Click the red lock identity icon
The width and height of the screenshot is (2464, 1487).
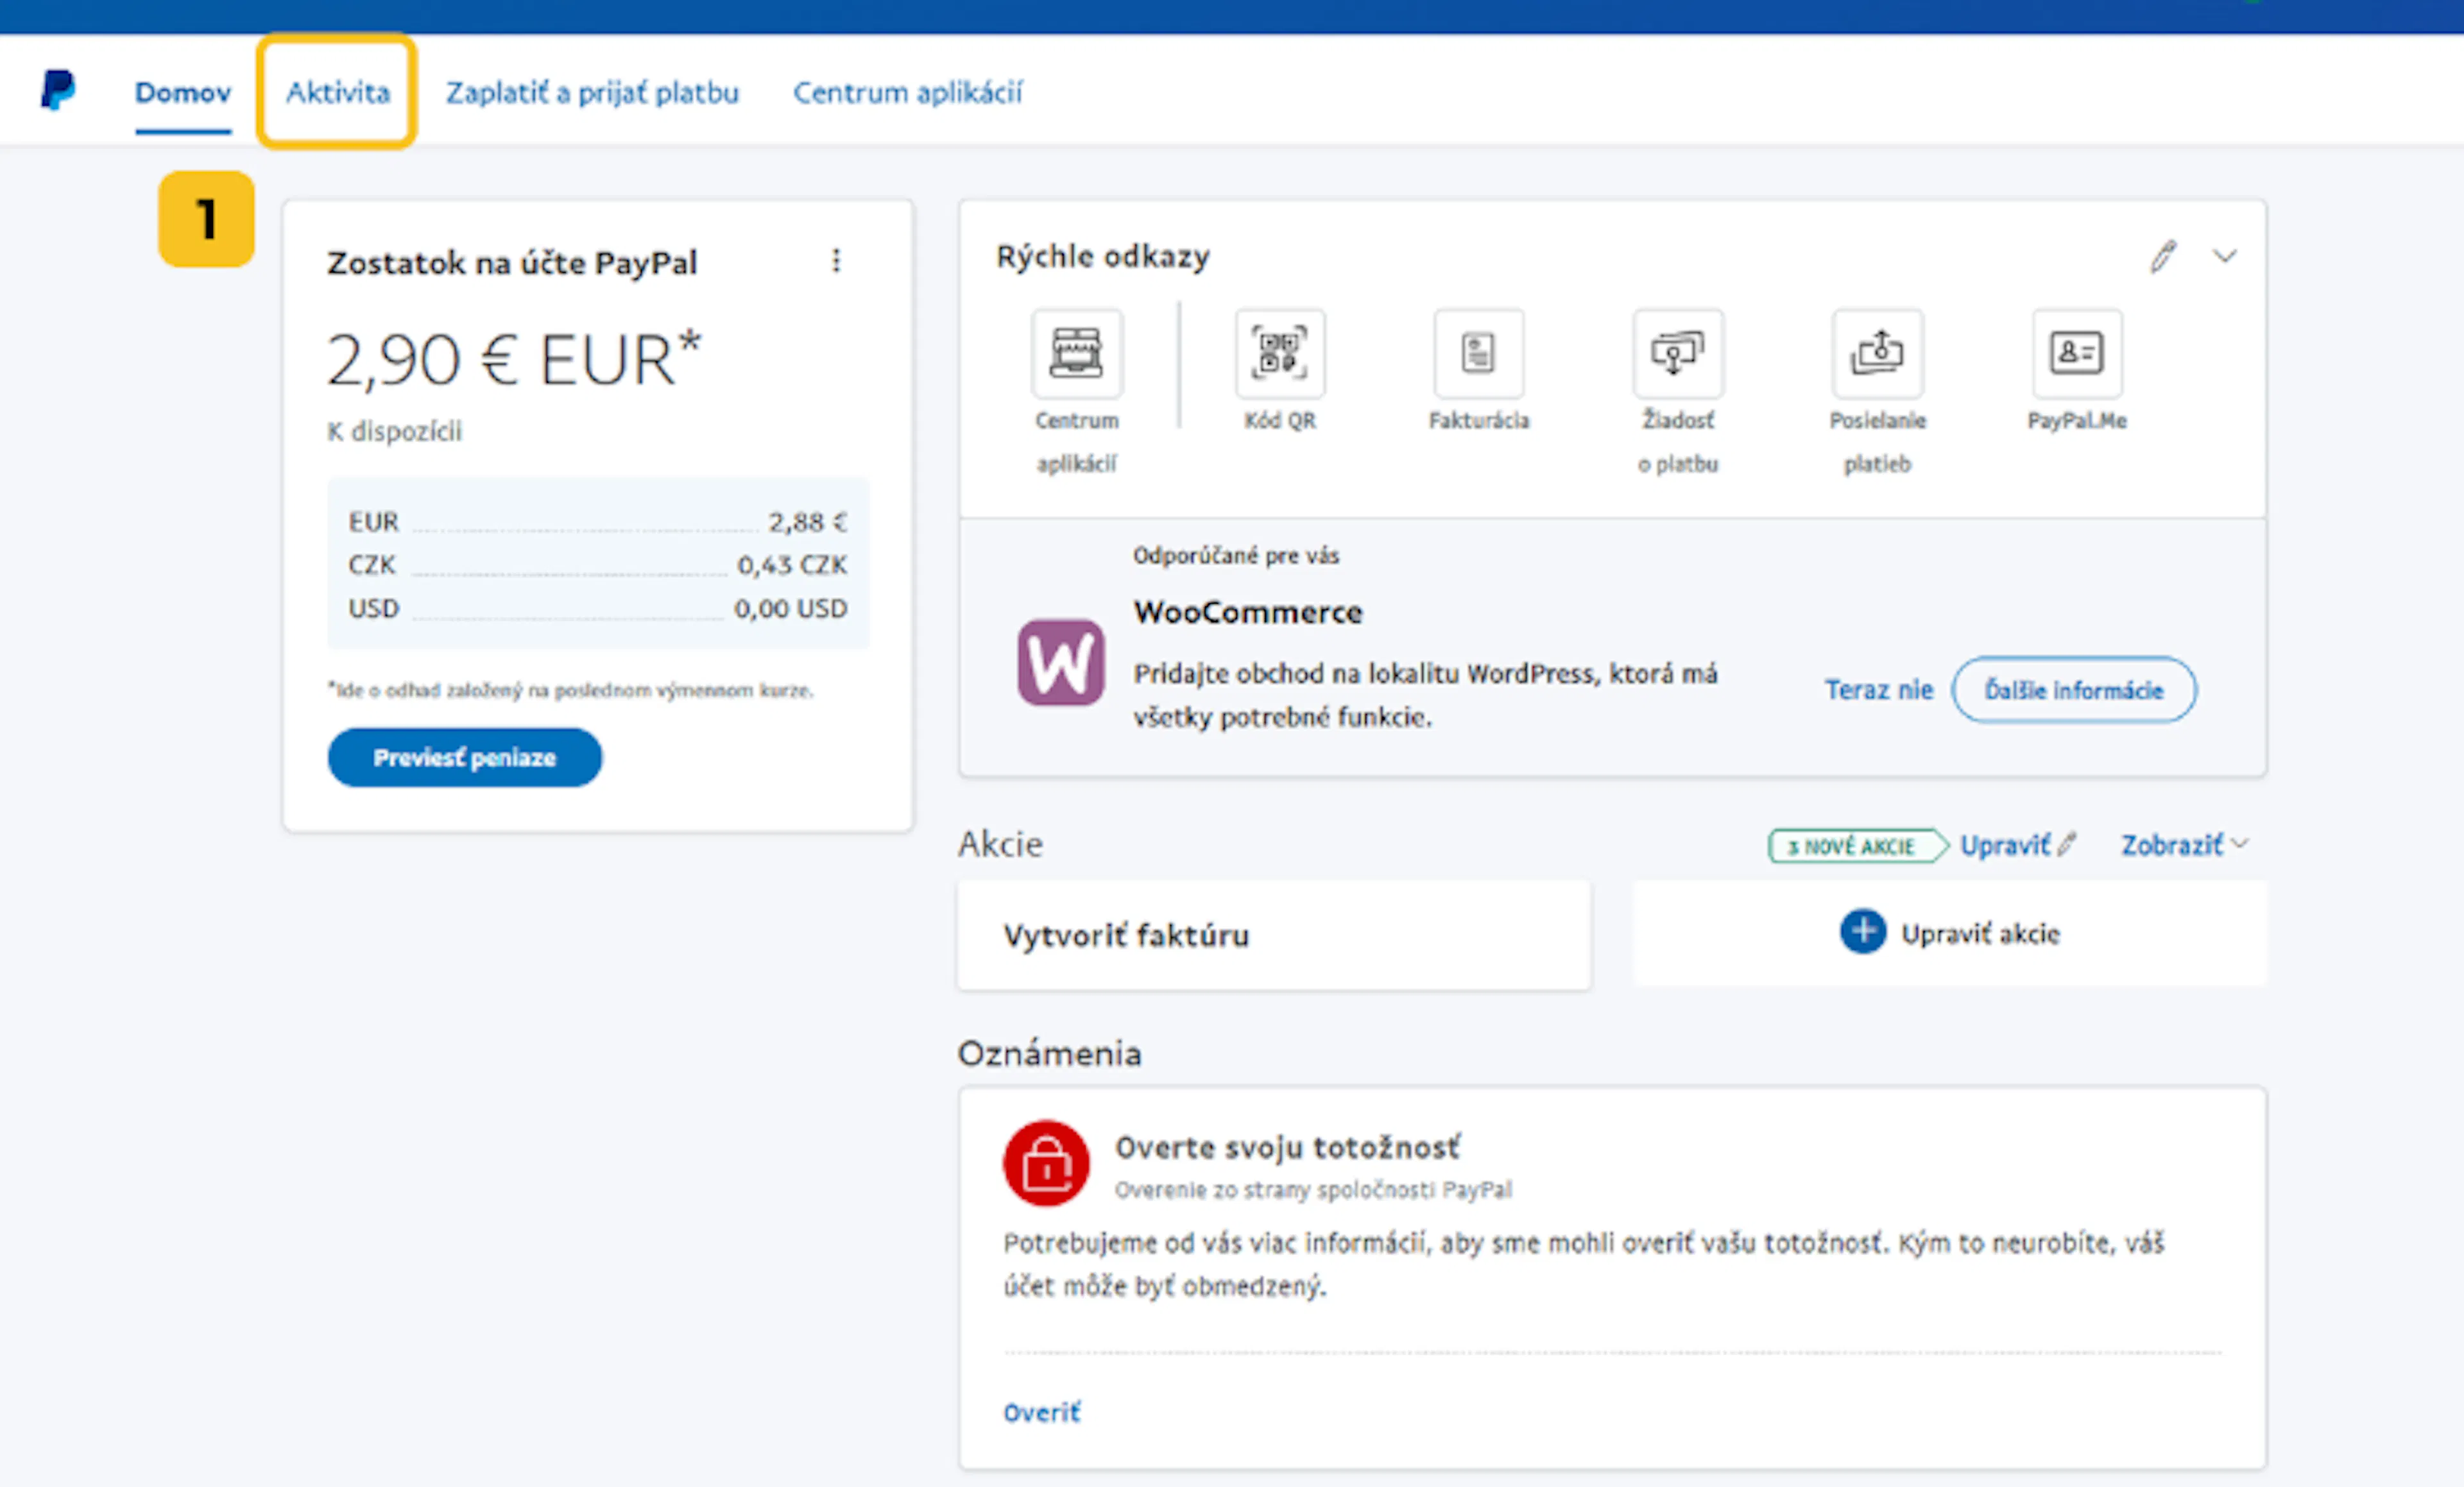1046,1164
